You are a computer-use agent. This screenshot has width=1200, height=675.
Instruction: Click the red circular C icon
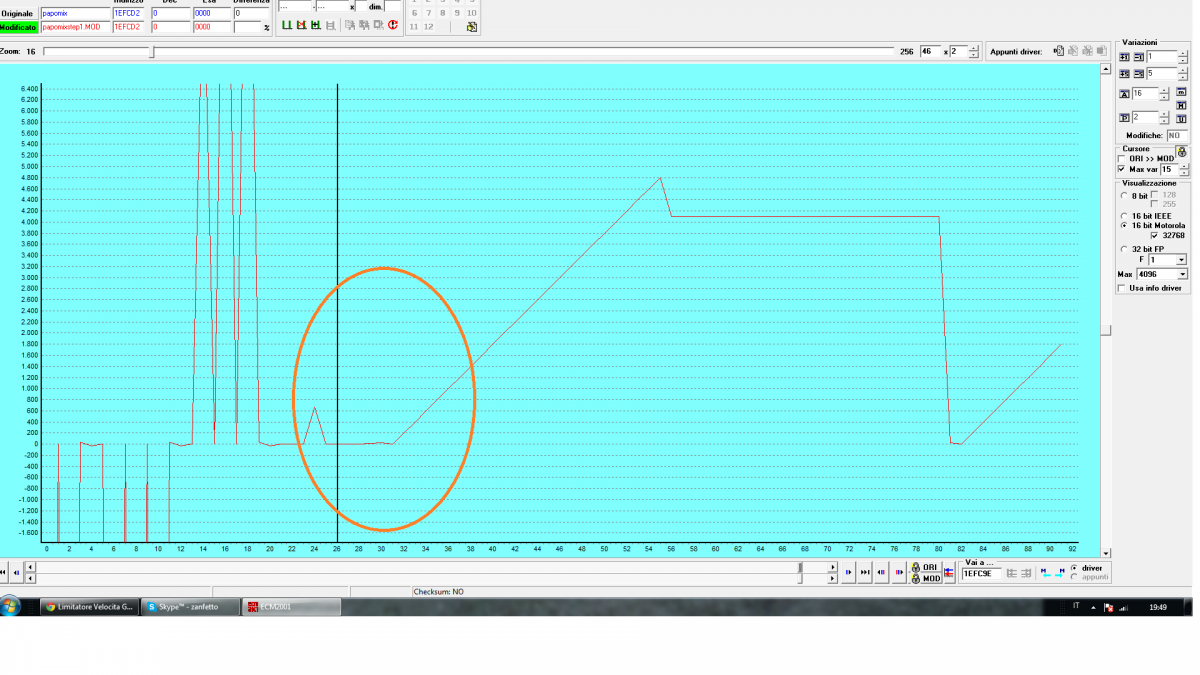click(393, 25)
